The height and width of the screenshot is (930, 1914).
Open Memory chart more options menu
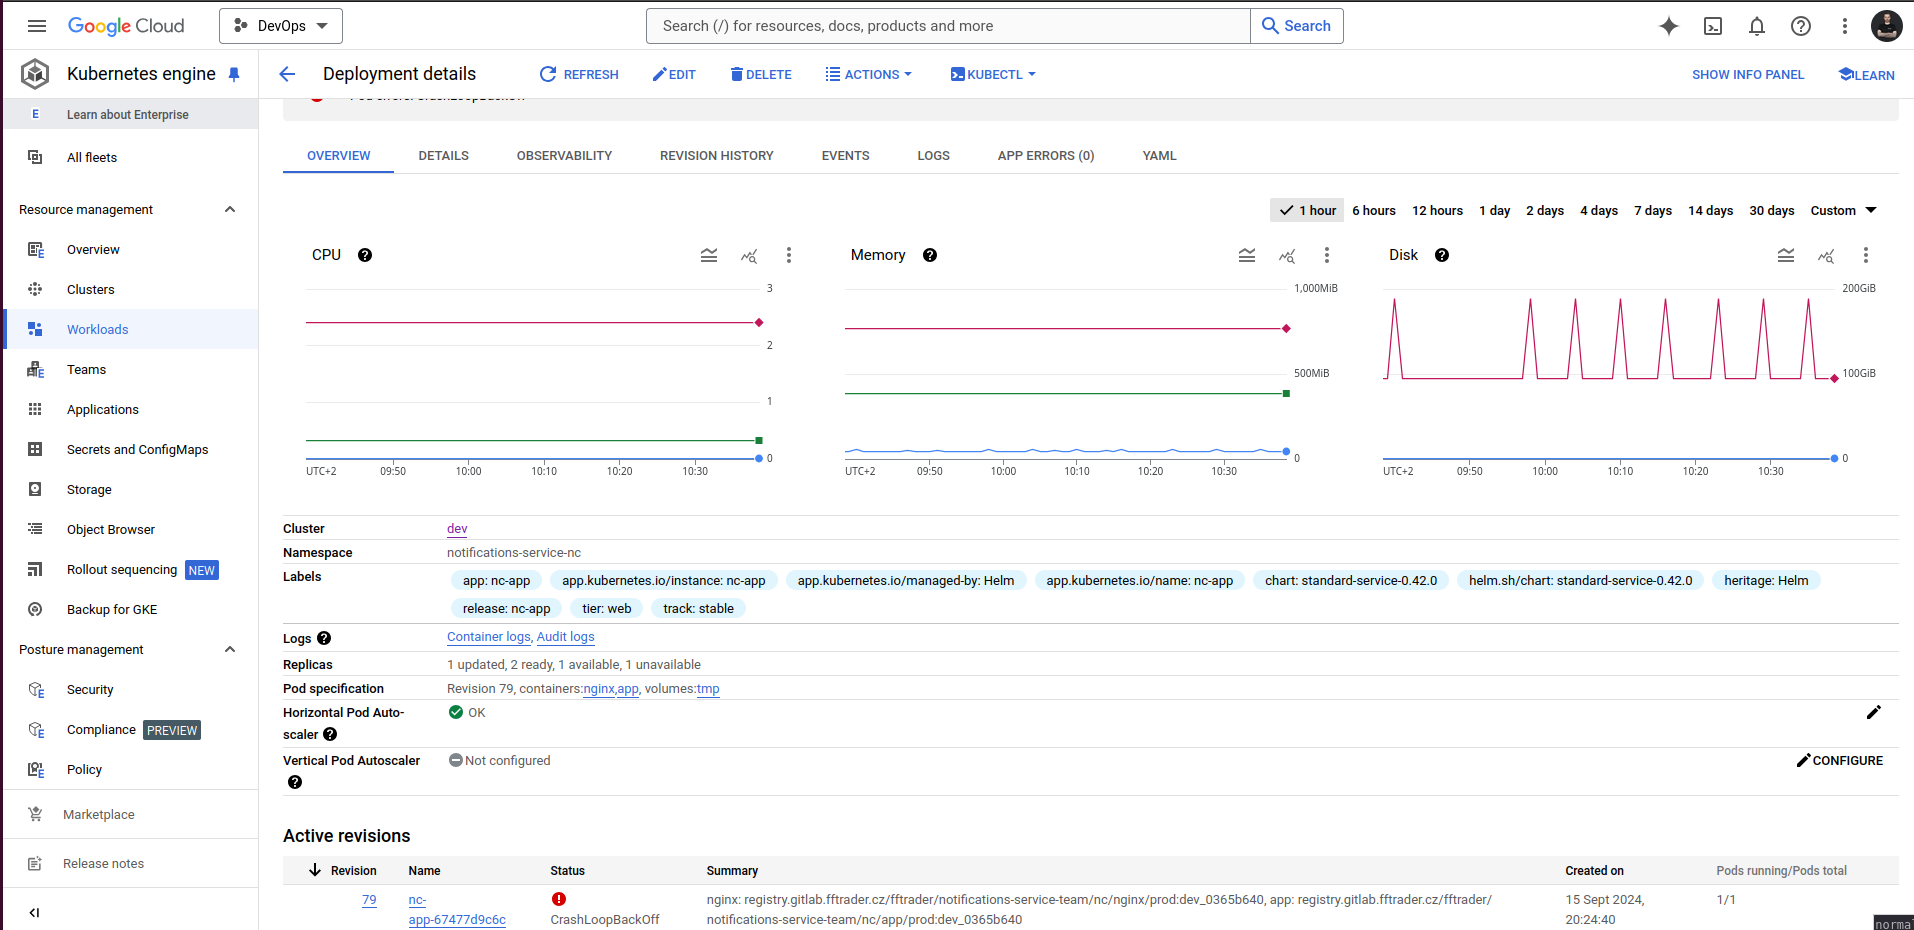point(1326,255)
